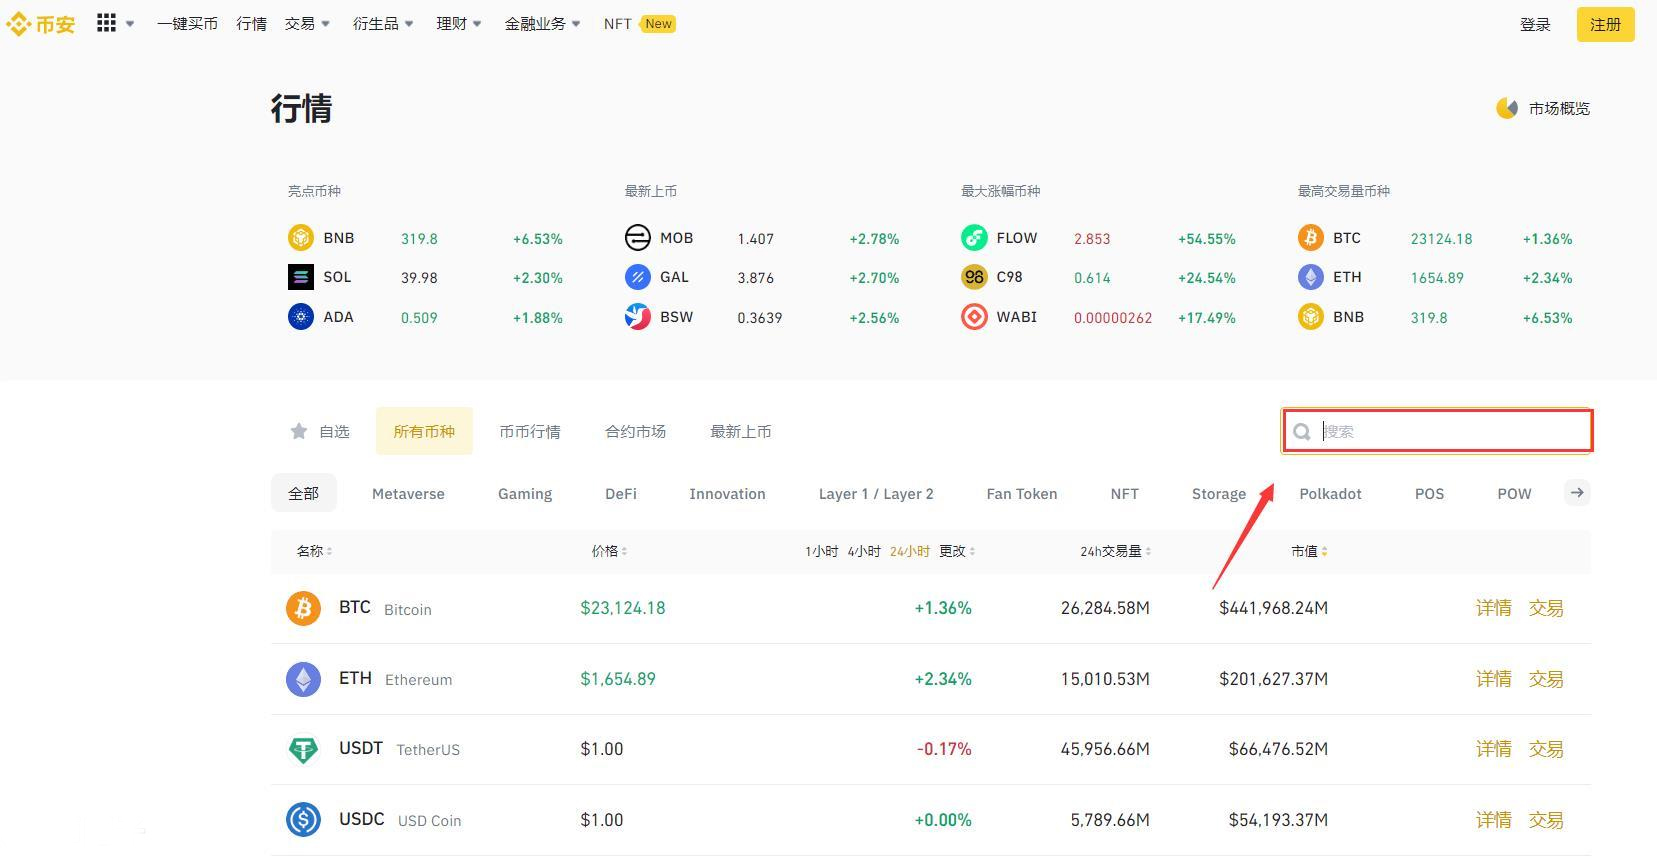The width and height of the screenshot is (1657, 859).
Task: Click the Binance logo icon
Action: click(x=18, y=24)
